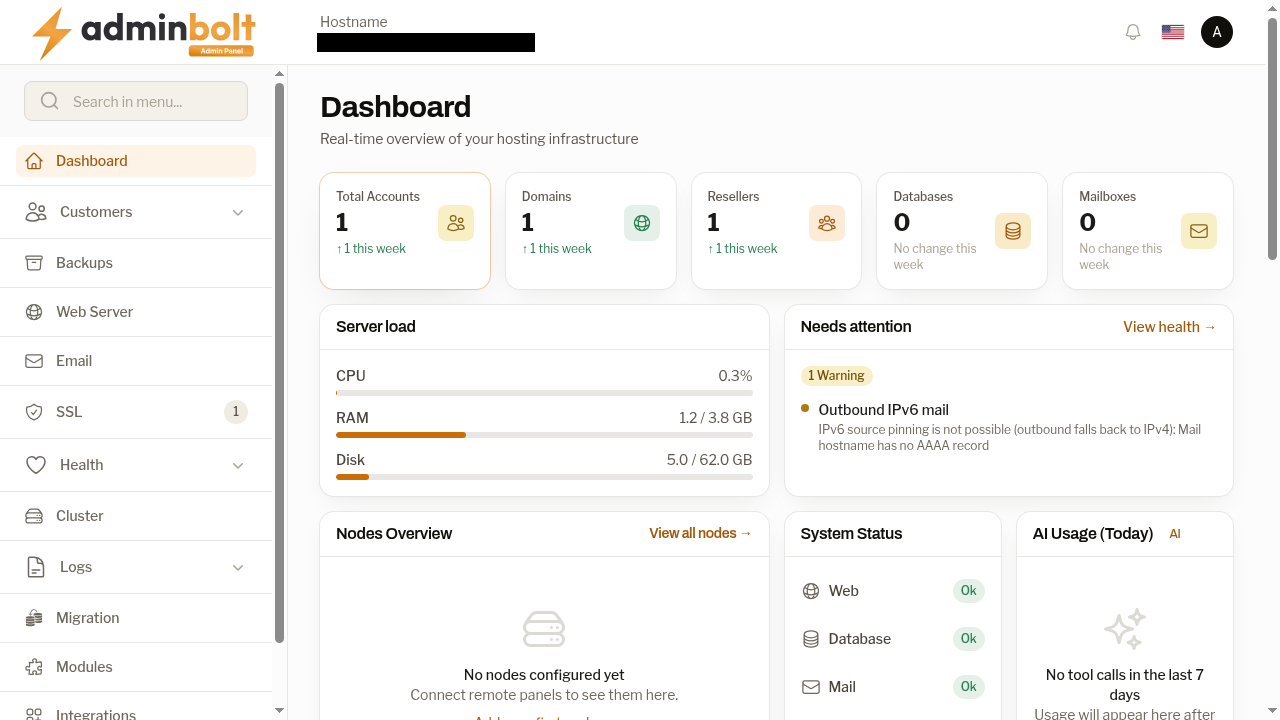Click the Email envelope icon in sidebar
This screenshot has height=720, width=1280.
[x=34, y=361]
